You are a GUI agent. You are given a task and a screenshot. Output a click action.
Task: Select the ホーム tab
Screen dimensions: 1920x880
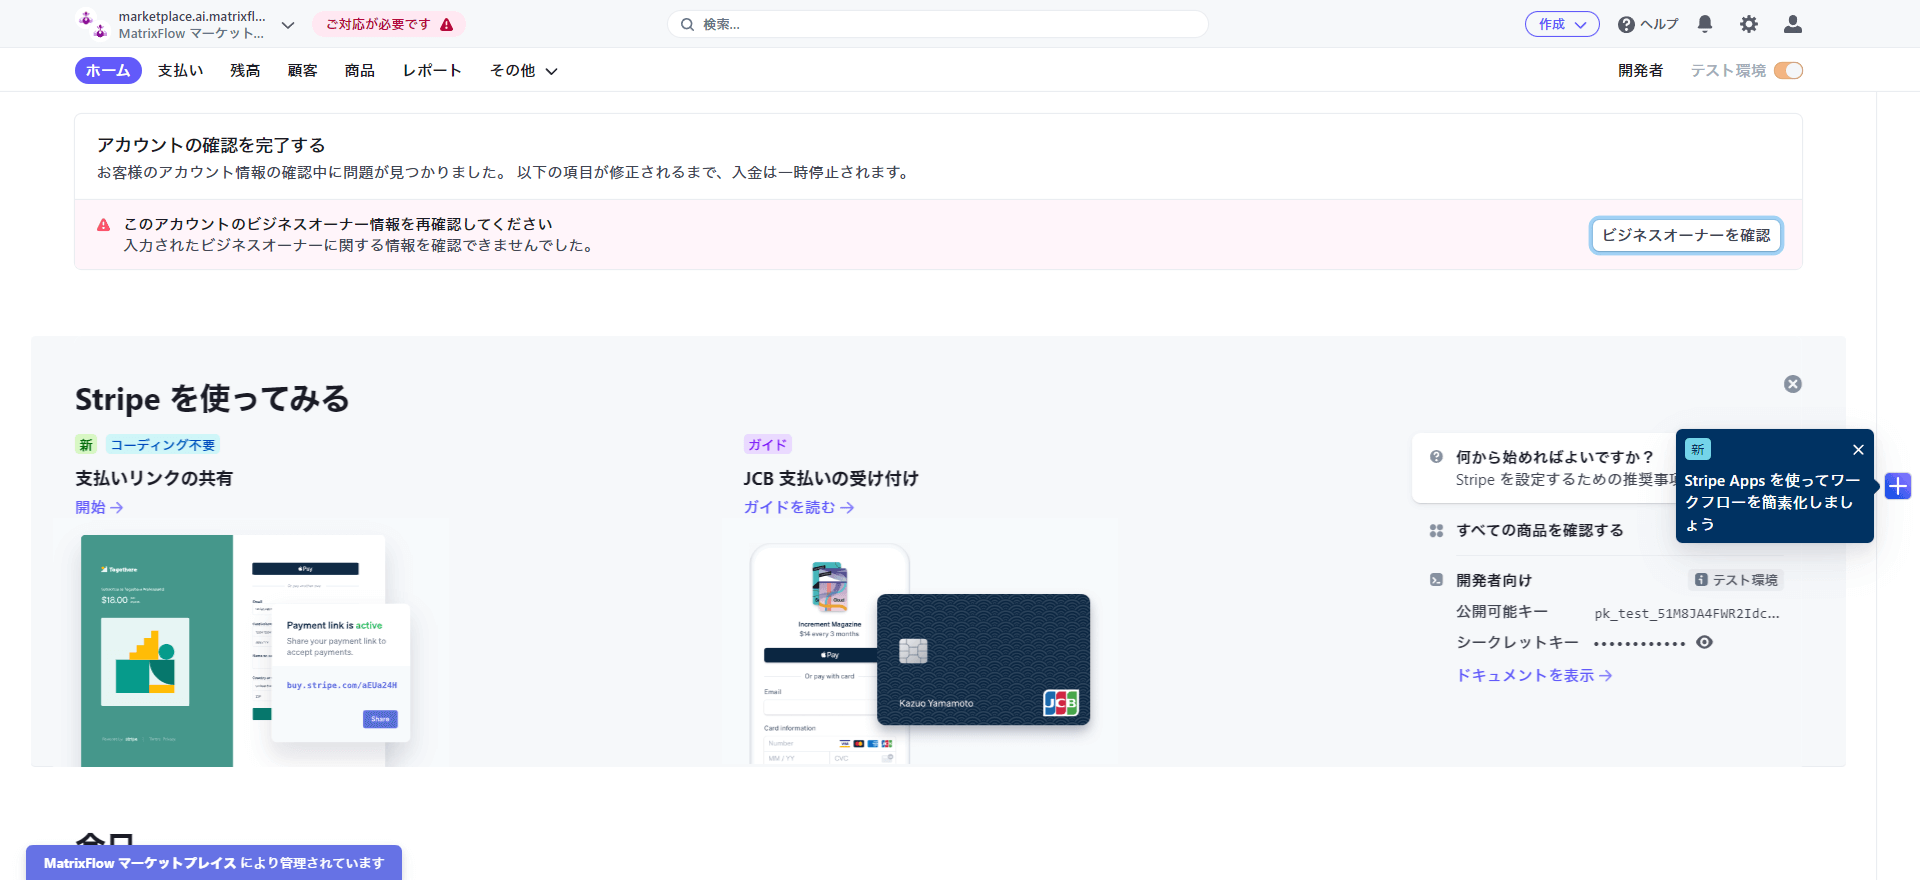click(x=108, y=70)
